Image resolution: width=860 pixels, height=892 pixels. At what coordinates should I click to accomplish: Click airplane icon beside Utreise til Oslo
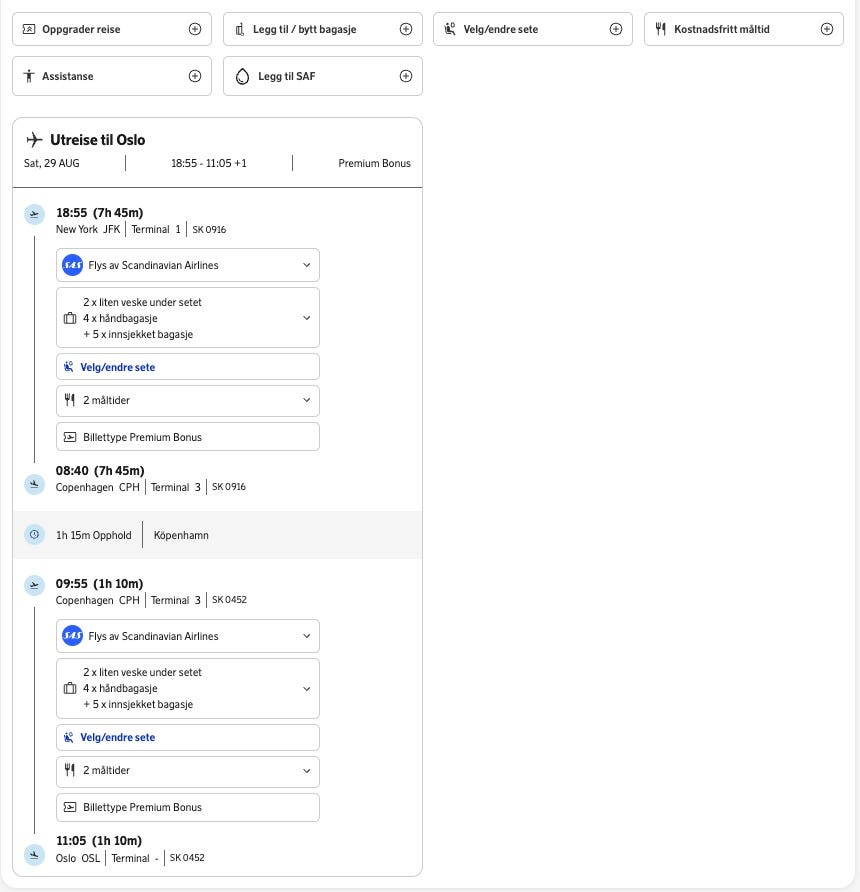click(34, 139)
